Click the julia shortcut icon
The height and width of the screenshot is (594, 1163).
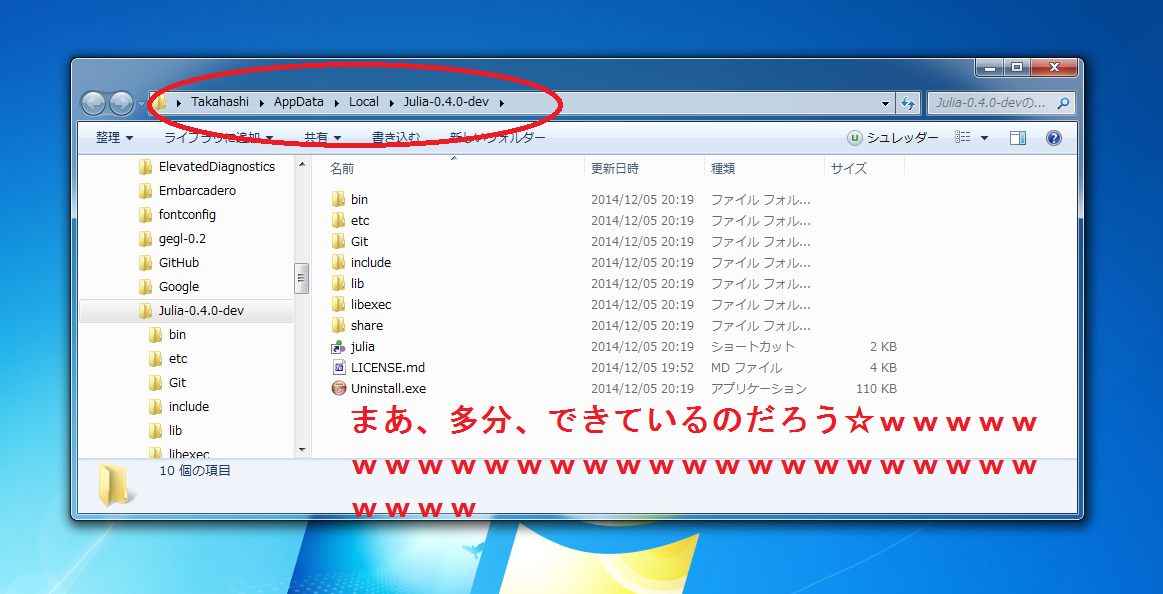(x=338, y=346)
